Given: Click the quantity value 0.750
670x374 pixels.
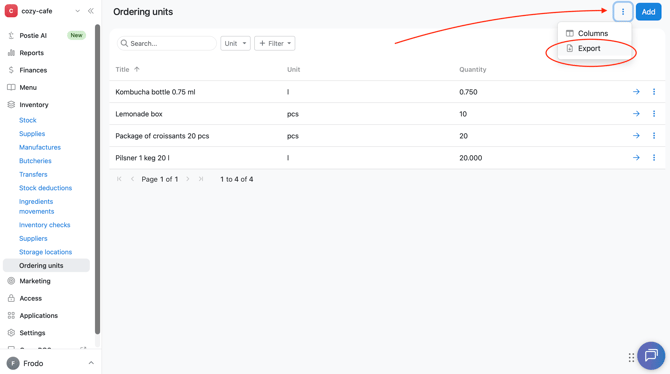Looking at the screenshot, I should 468,92.
